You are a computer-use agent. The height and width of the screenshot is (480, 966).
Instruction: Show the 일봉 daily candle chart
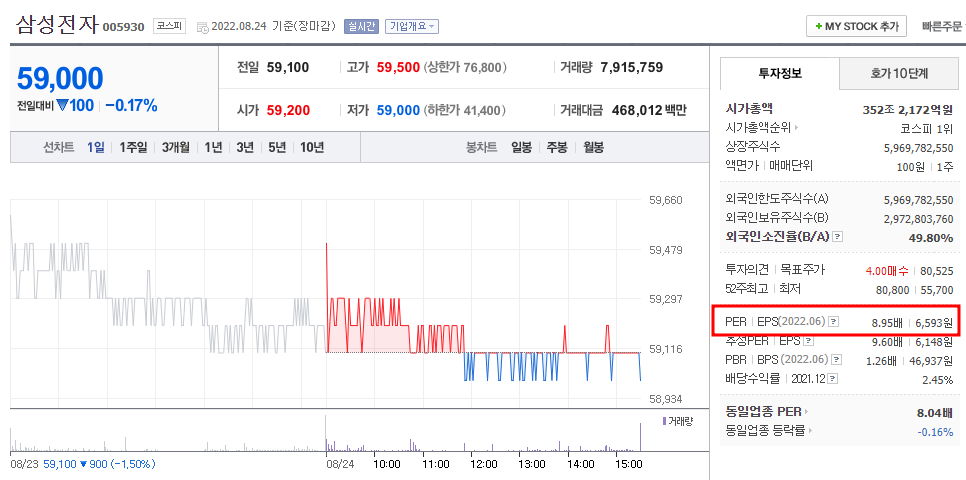click(521, 147)
